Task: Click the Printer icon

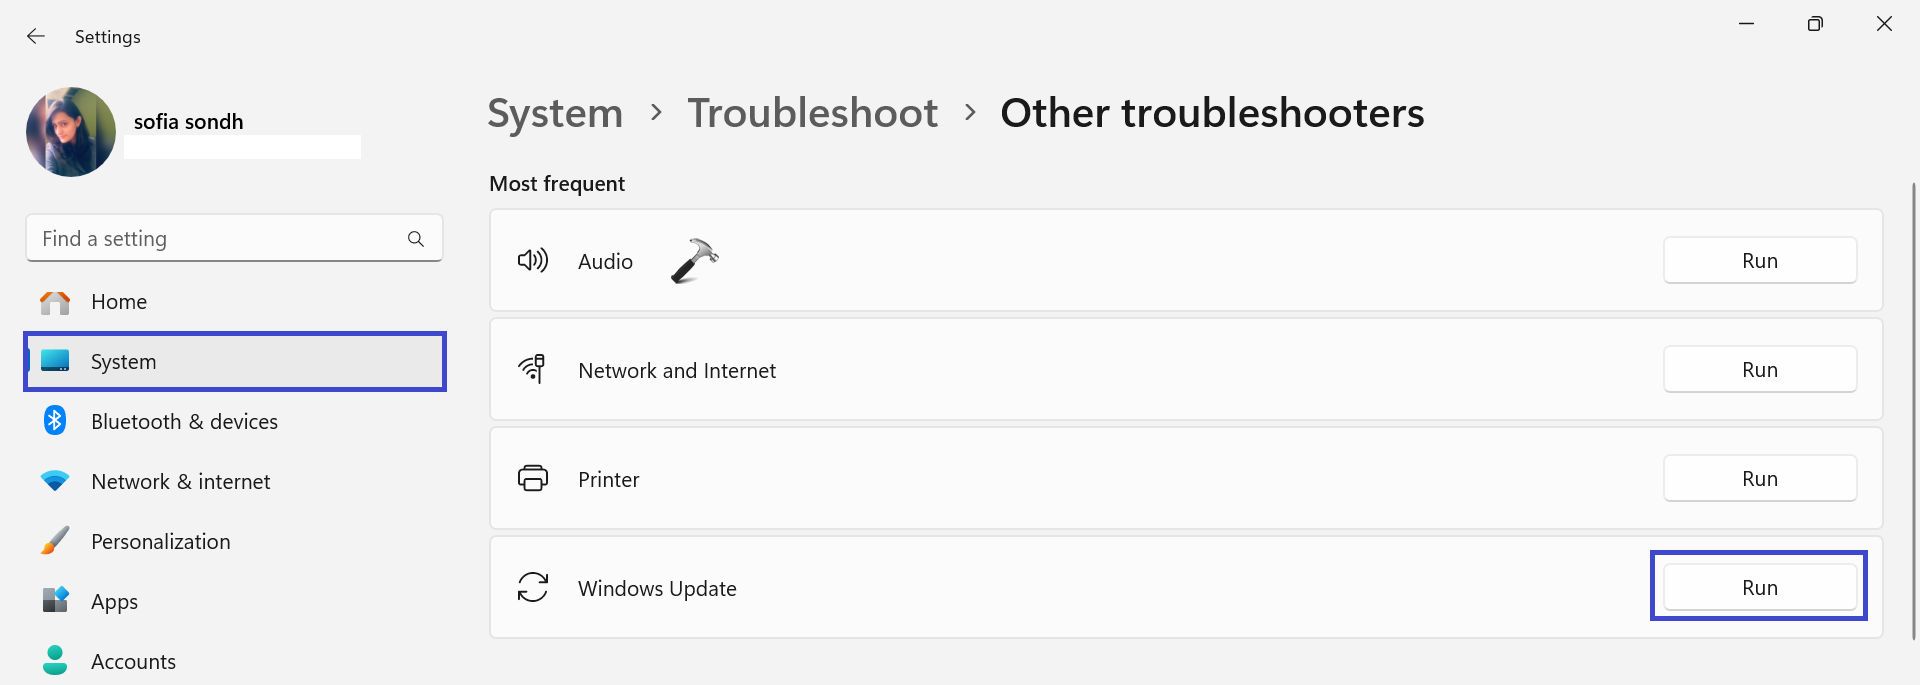Action: (532, 479)
